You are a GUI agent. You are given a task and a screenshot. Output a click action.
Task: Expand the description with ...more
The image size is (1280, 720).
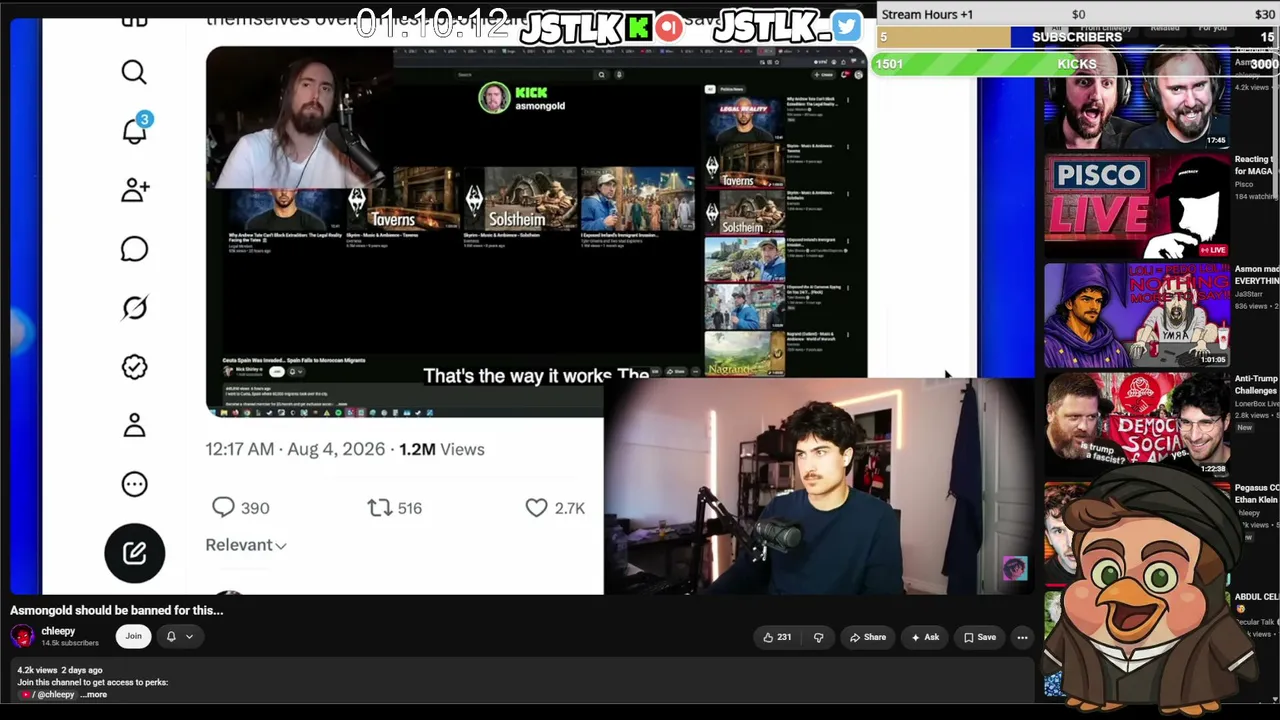click(x=94, y=694)
